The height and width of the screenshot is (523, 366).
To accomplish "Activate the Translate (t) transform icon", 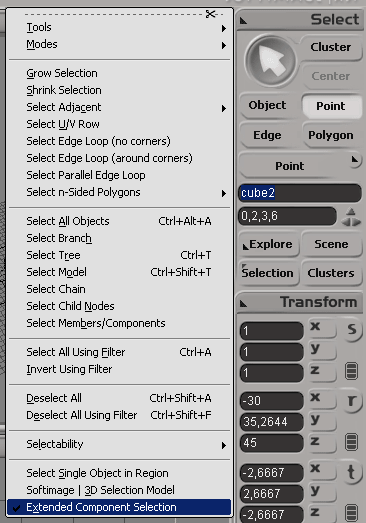I will click(352, 472).
